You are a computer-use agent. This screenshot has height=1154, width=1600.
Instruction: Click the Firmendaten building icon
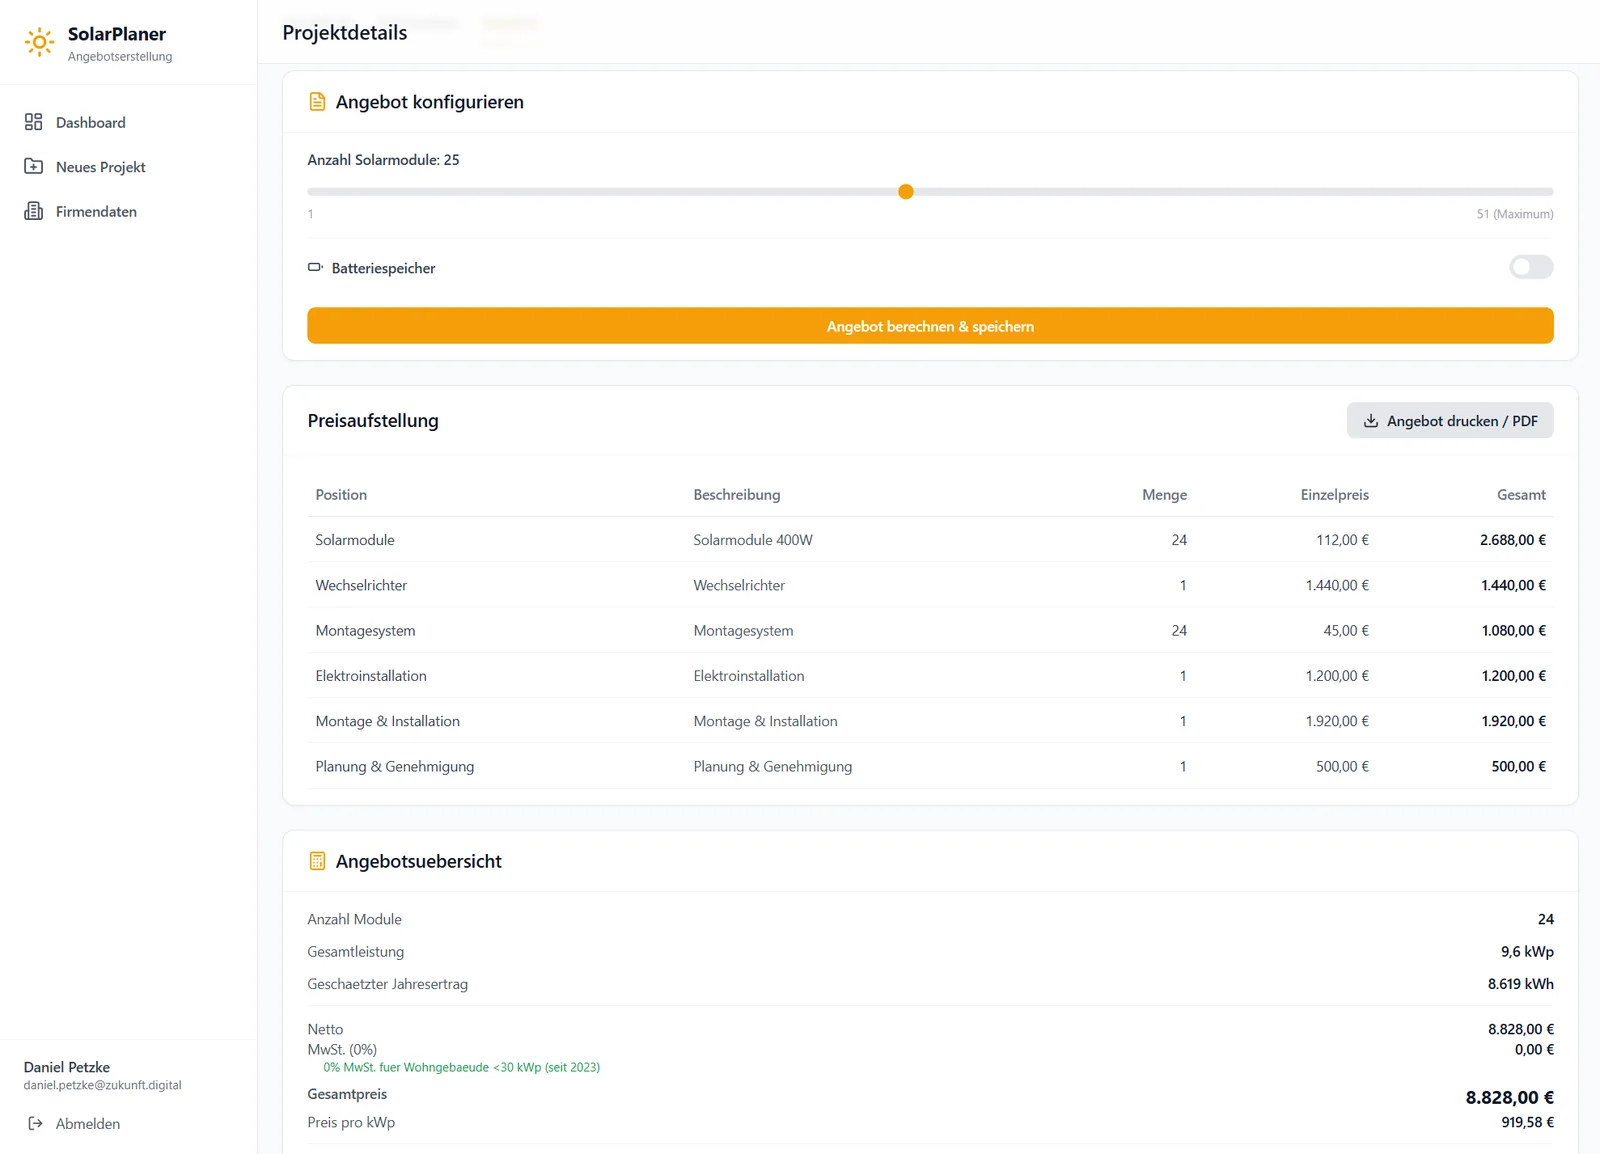tap(34, 211)
